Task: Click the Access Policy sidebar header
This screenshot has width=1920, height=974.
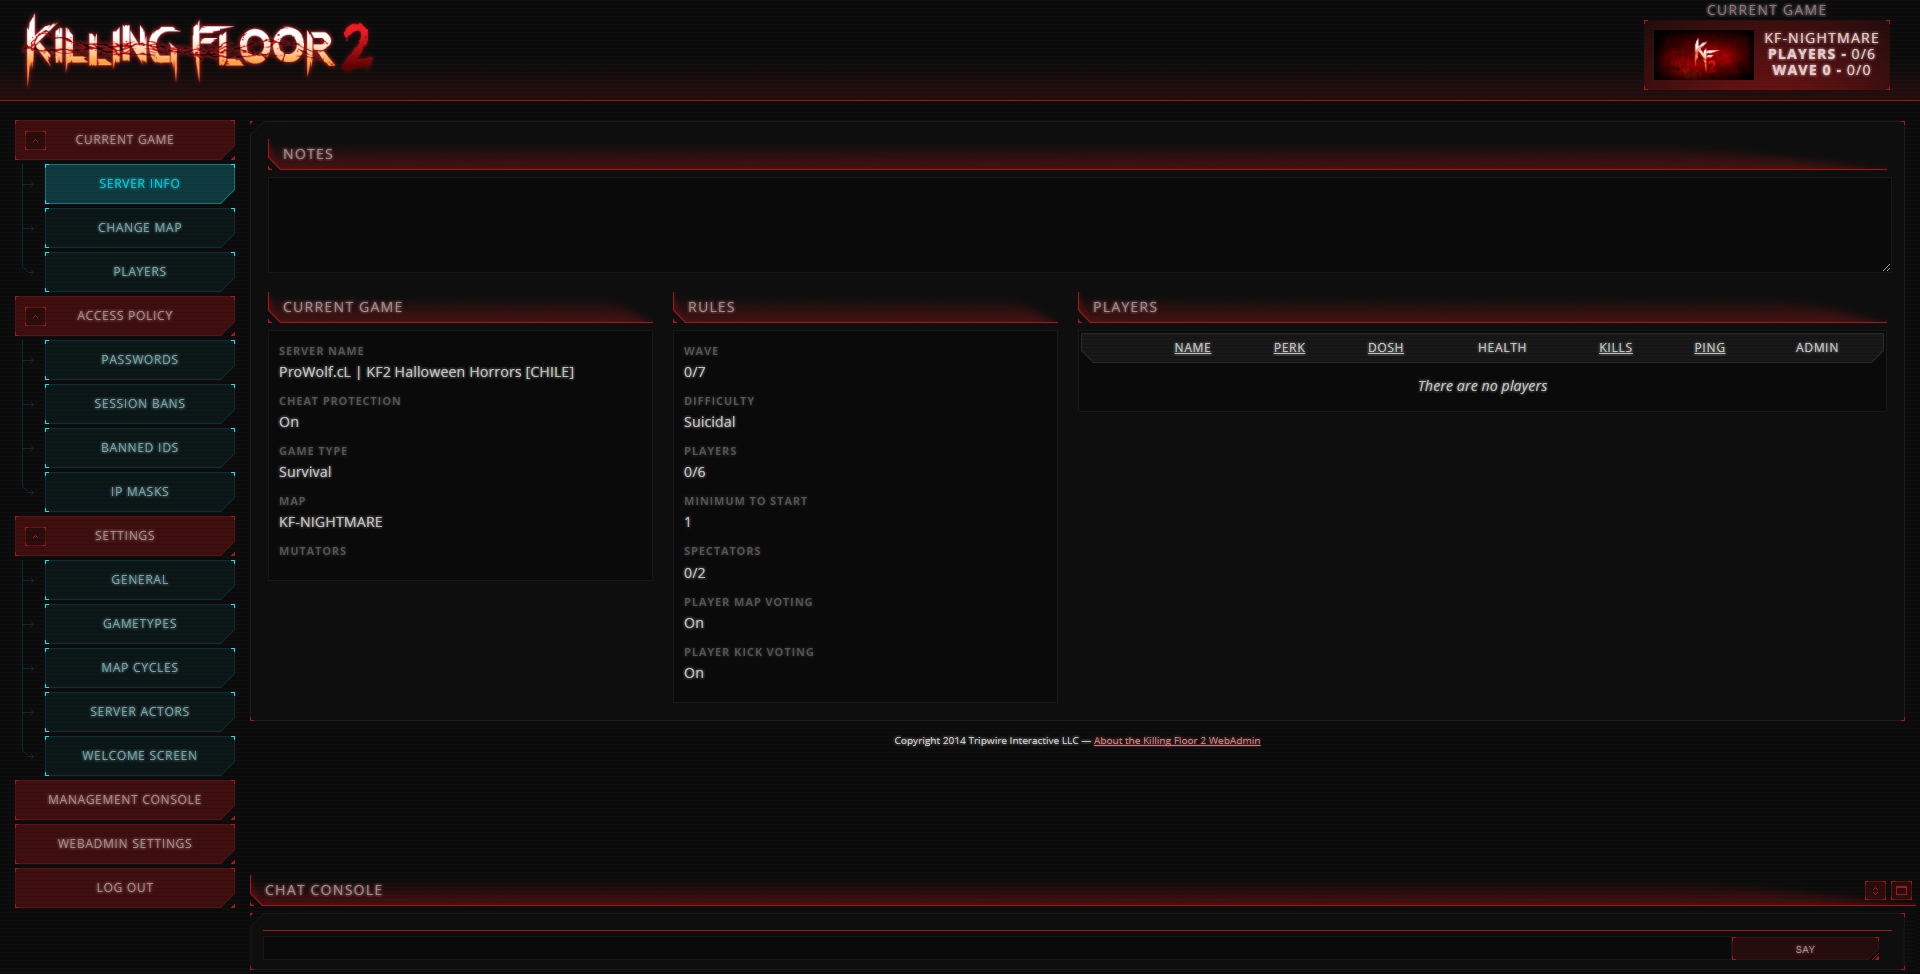Action: [125, 316]
